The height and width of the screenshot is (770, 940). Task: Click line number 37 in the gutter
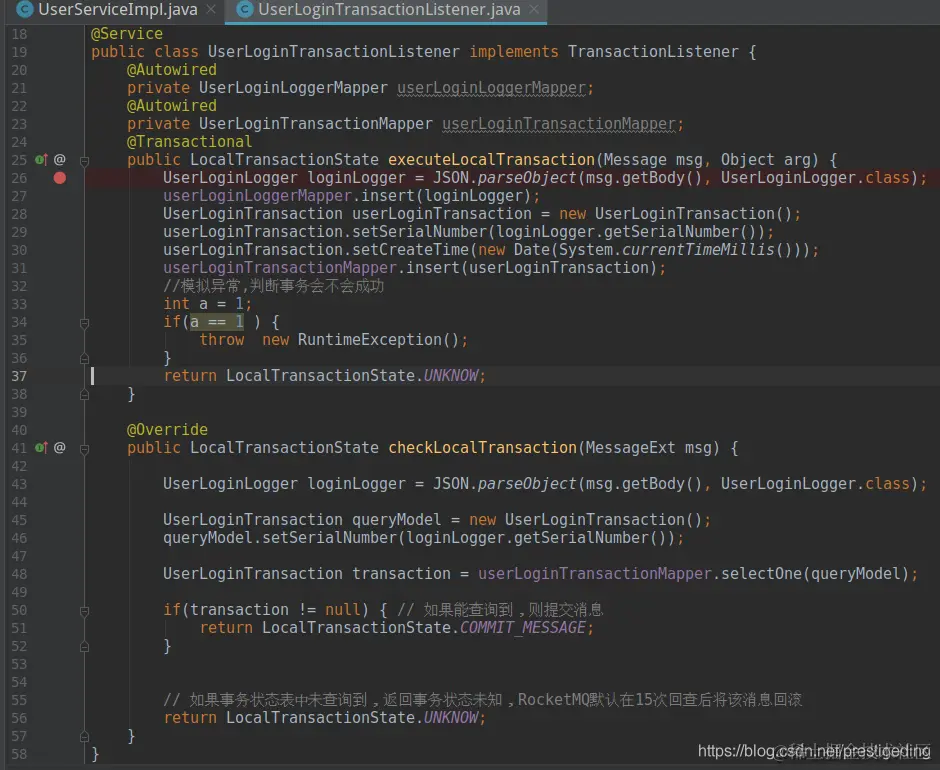click(x=19, y=376)
